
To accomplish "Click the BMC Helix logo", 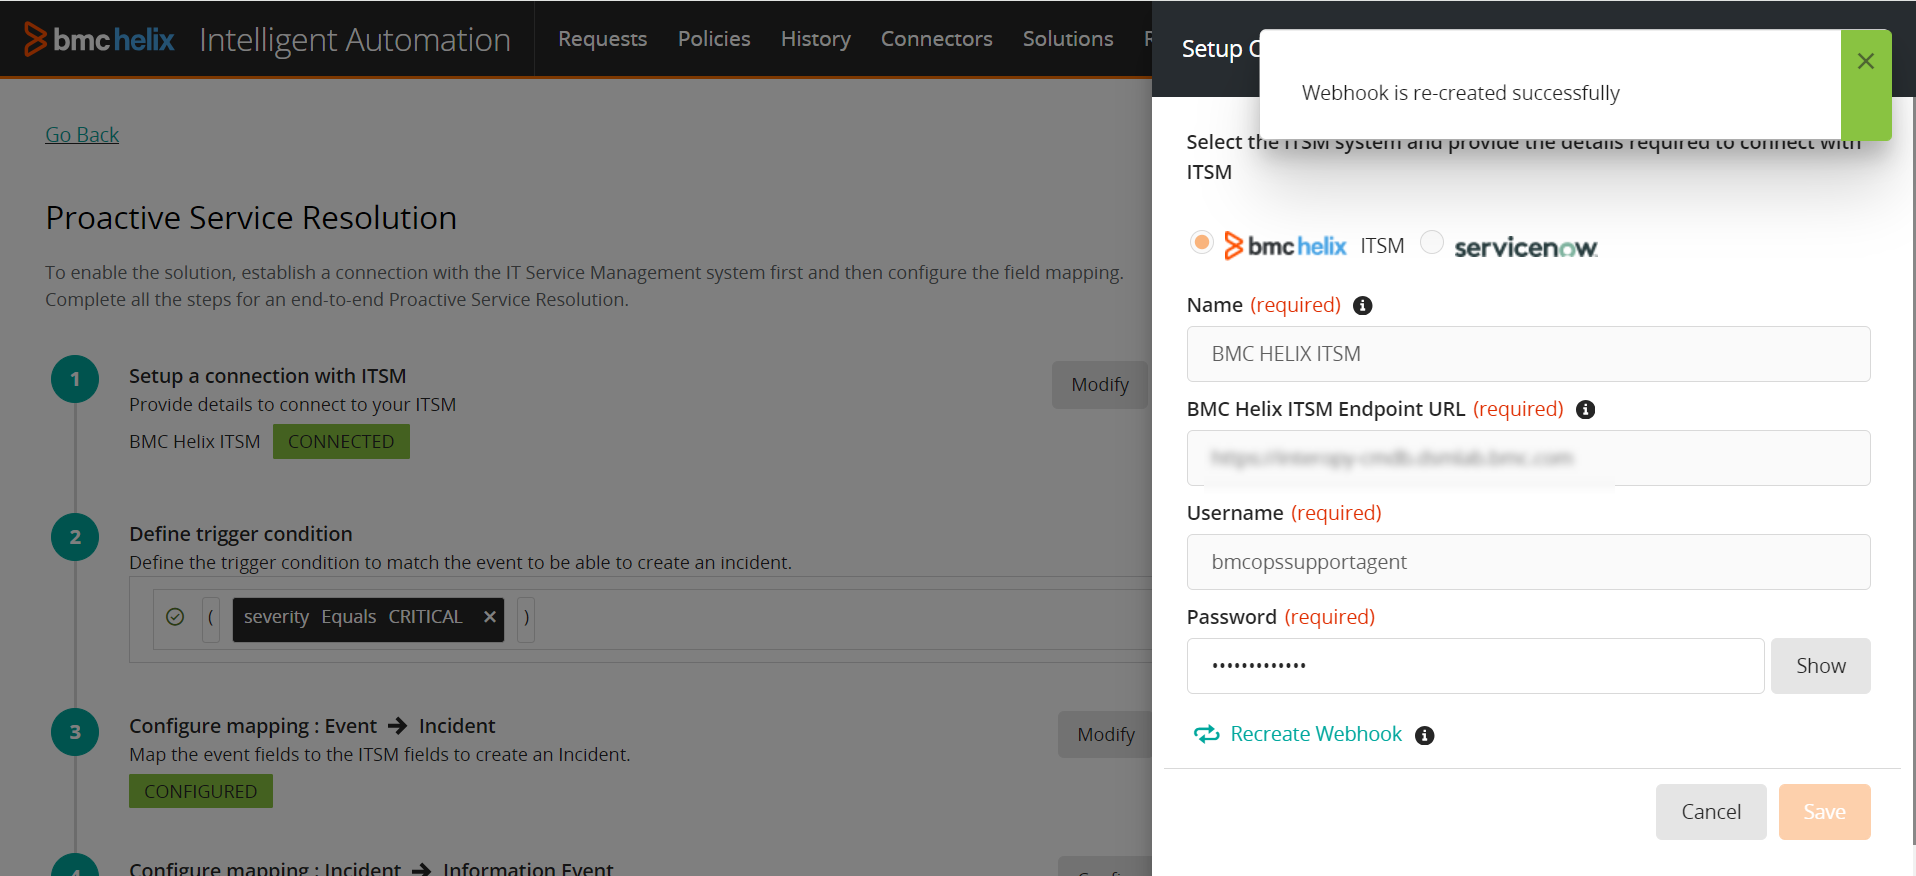I will (x=99, y=39).
